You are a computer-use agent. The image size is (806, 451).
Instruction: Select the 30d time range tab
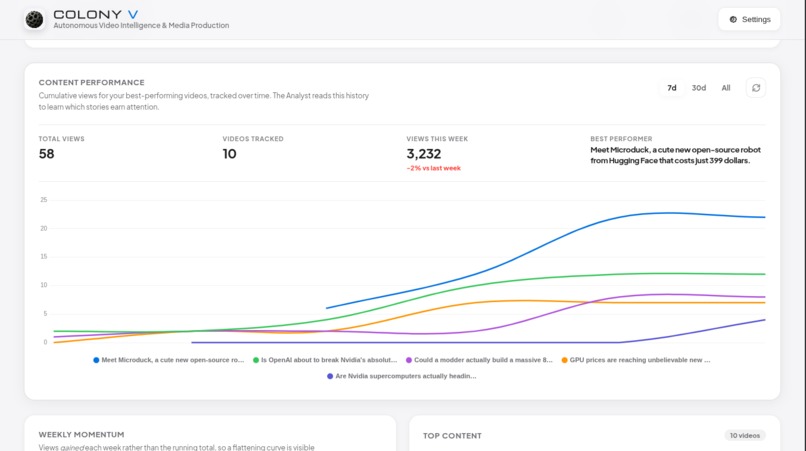pyautogui.click(x=699, y=88)
